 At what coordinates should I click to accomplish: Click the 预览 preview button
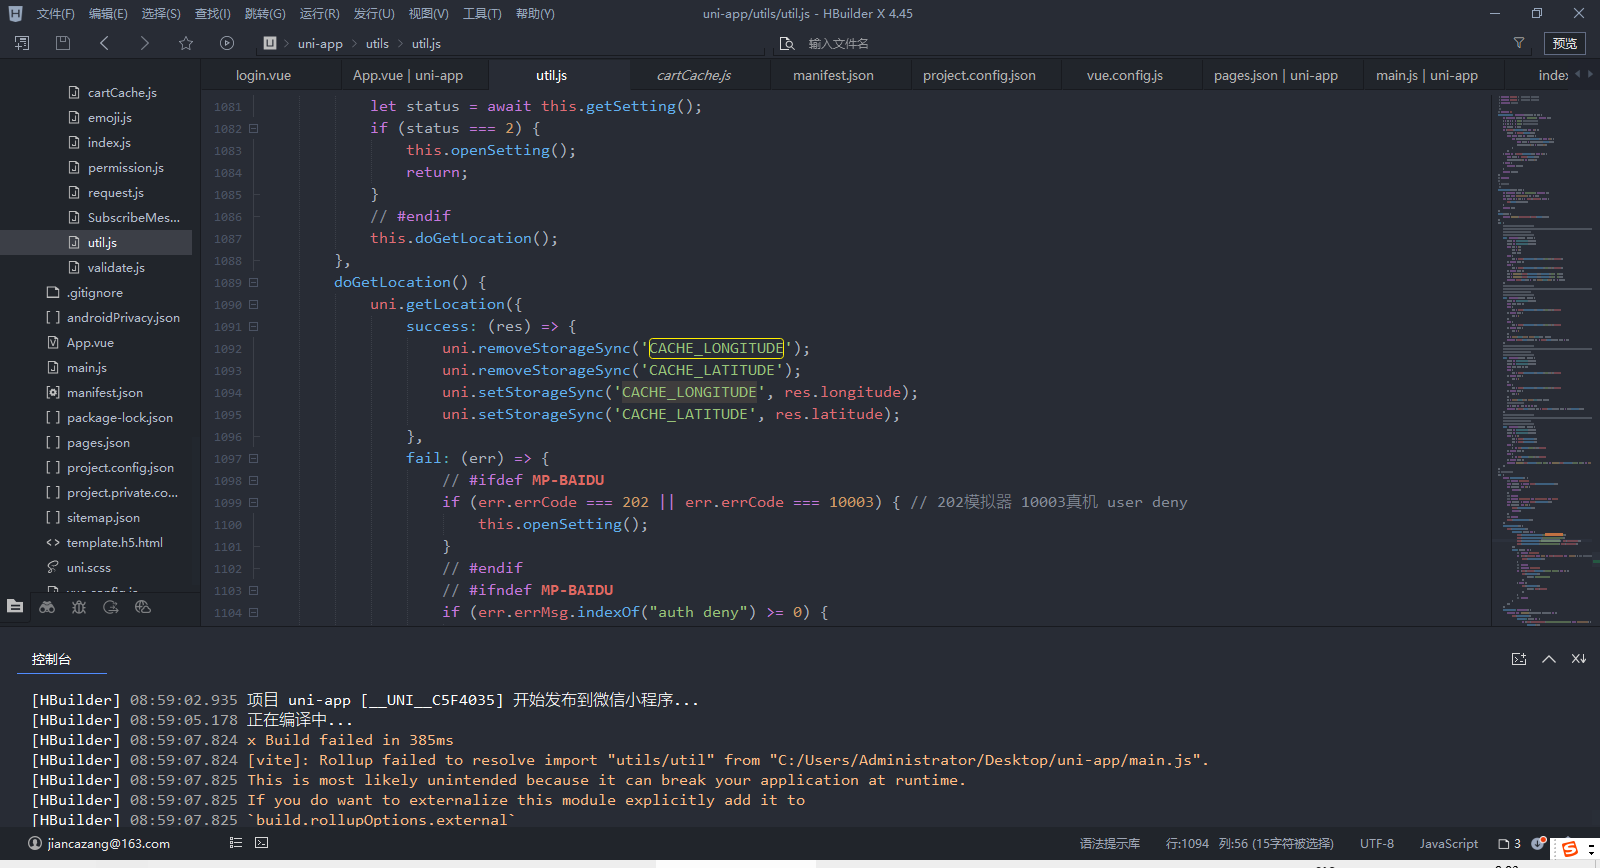[1565, 43]
